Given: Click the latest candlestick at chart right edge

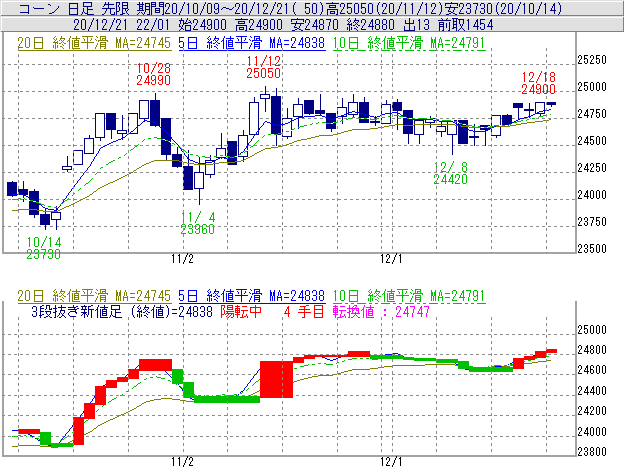Looking at the screenshot, I should pyautogui.click(x=551, y=104).
